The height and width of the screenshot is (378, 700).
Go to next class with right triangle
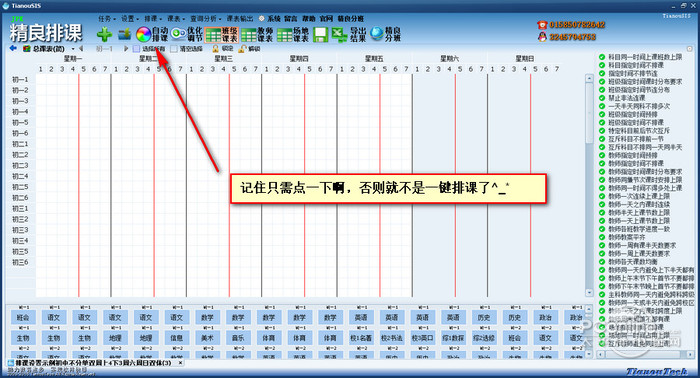126,48
